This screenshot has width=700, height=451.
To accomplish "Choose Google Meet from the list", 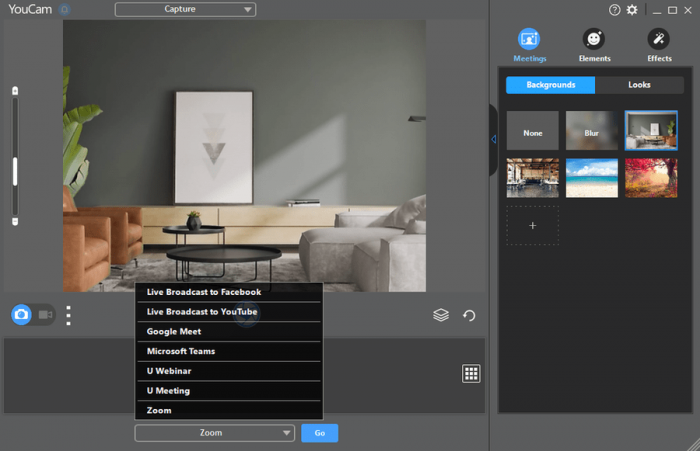I will point(229,331).
